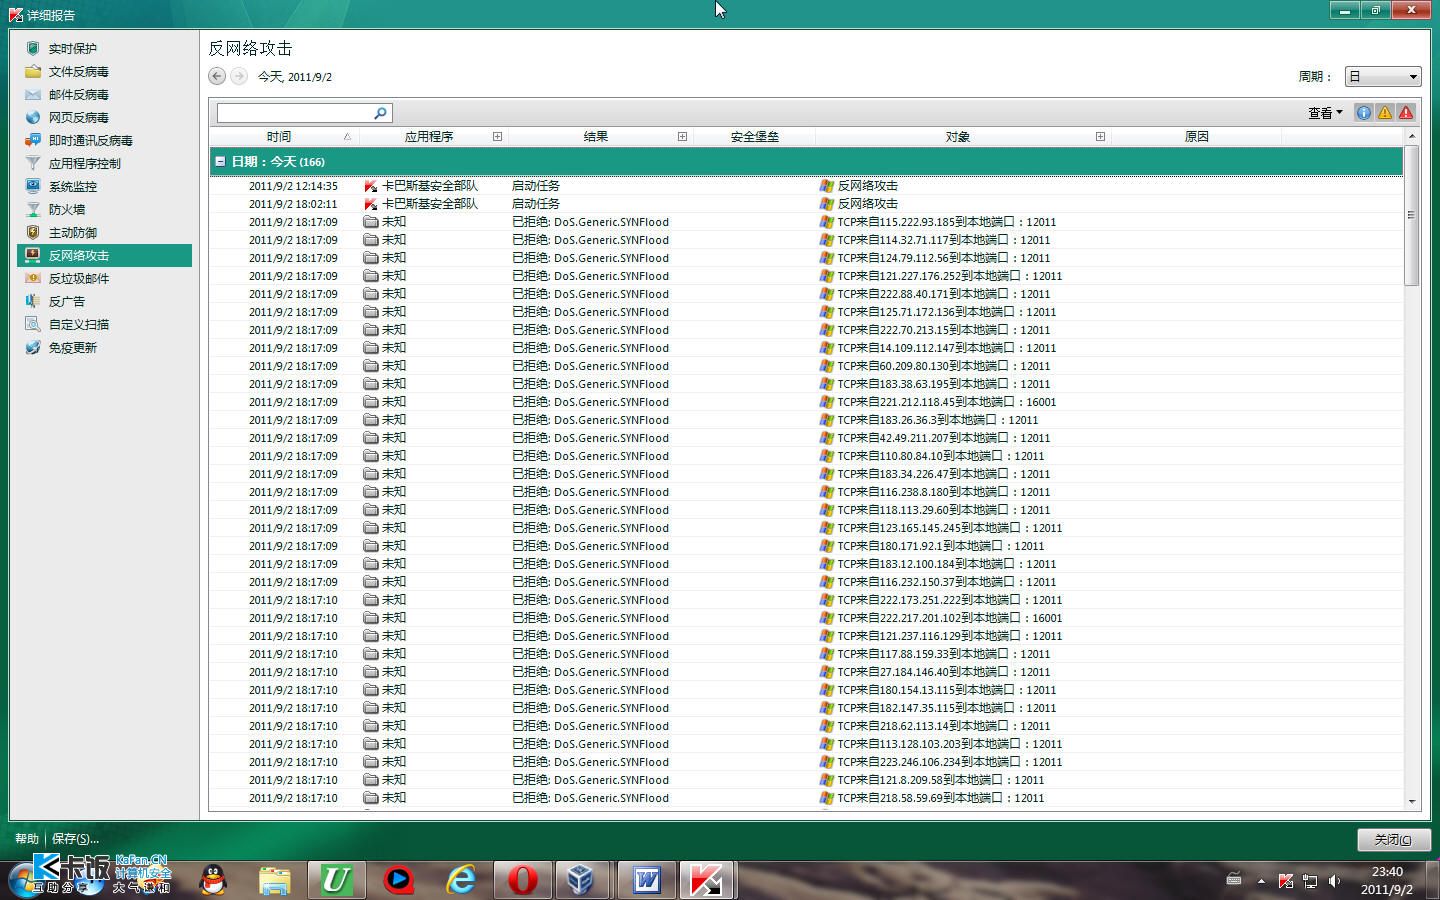Select 邮件反病毒 sidebar item

(x=78, y=94)
